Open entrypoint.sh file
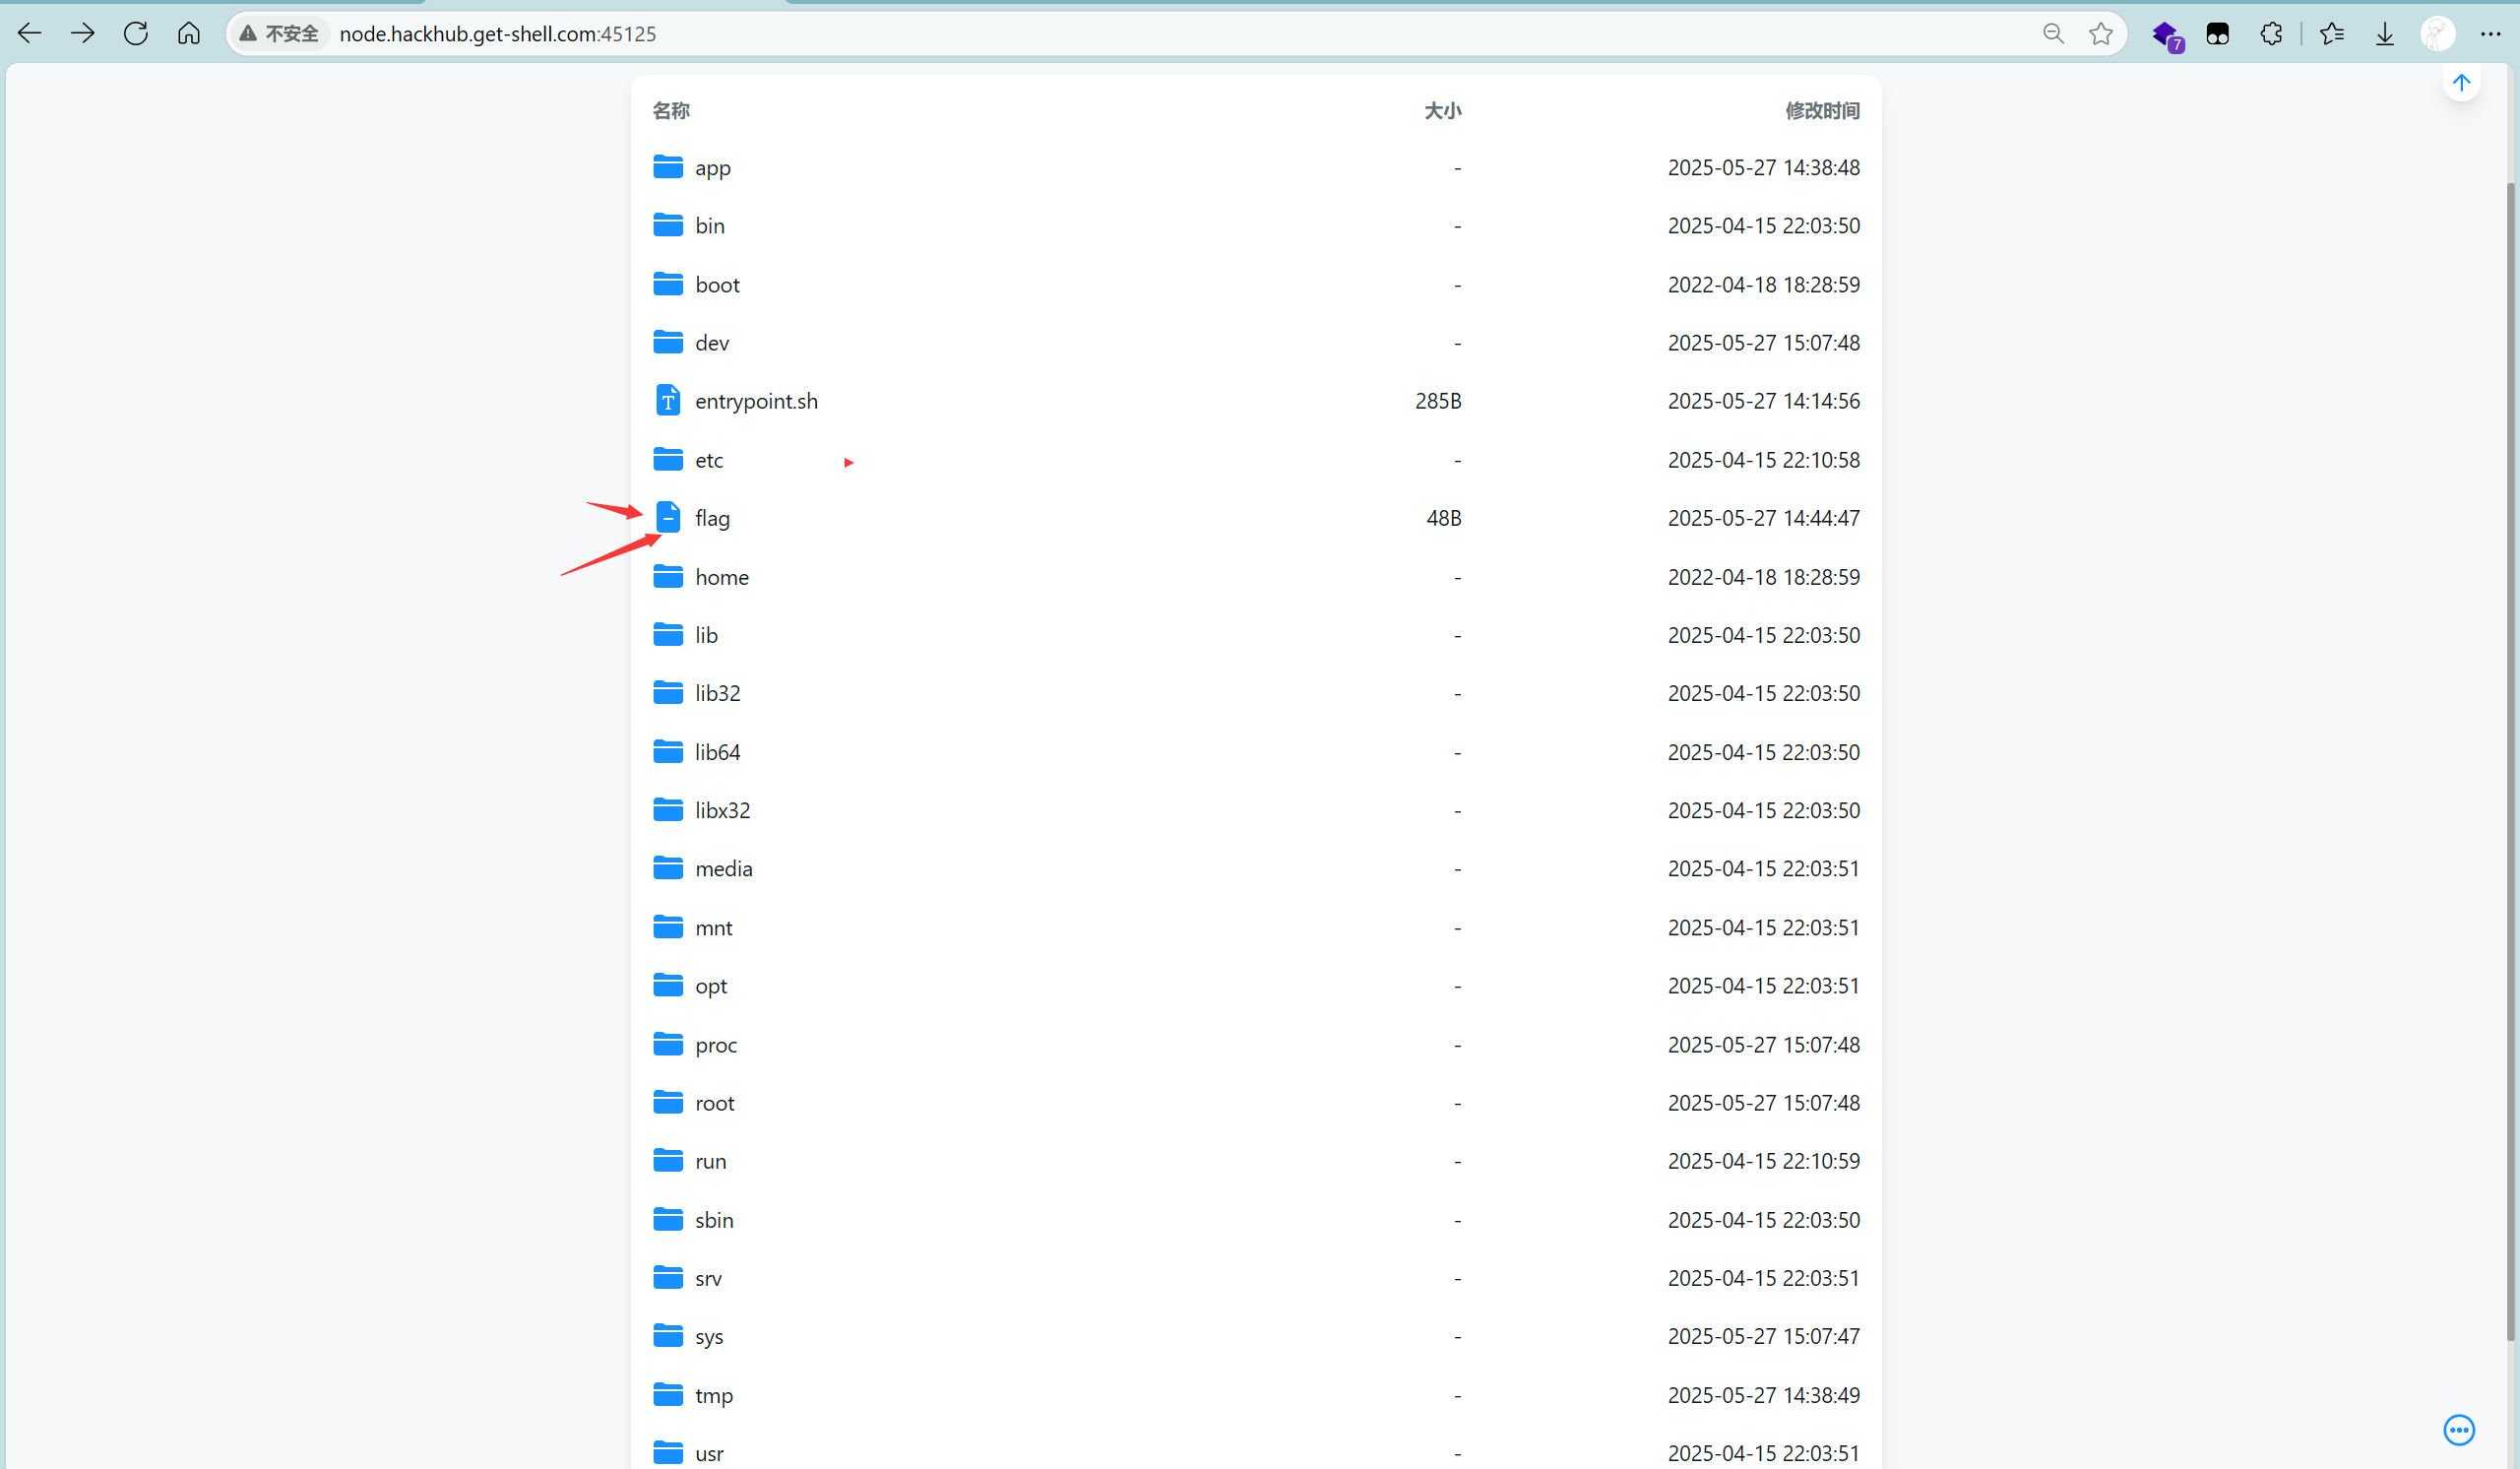The width and height of the screenshot is (2520, 1469). [x=756, y=401]
